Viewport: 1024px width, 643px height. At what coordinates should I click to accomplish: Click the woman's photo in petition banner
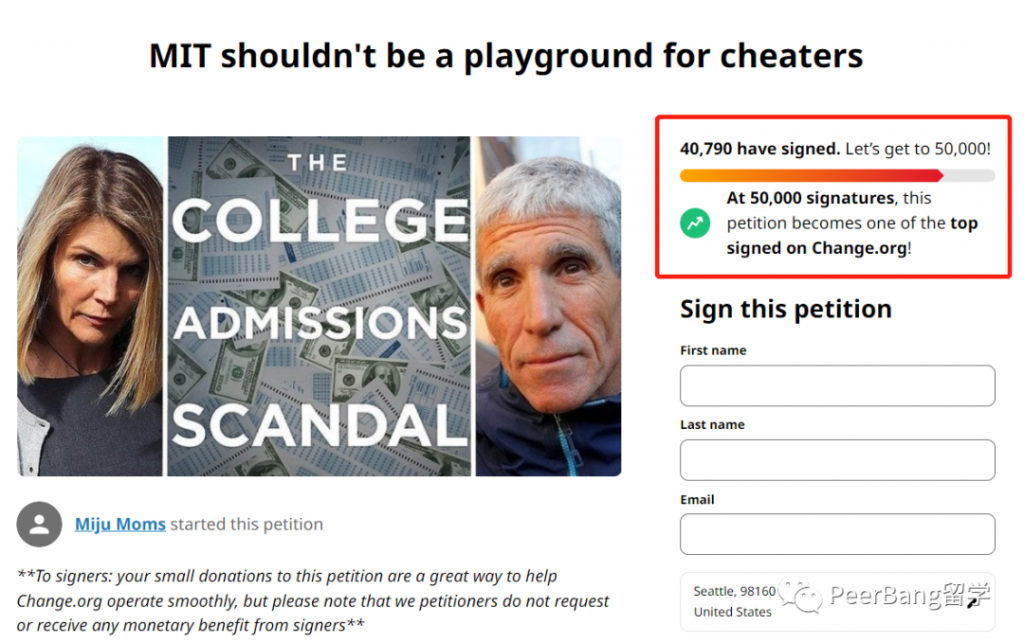(90, 306)
